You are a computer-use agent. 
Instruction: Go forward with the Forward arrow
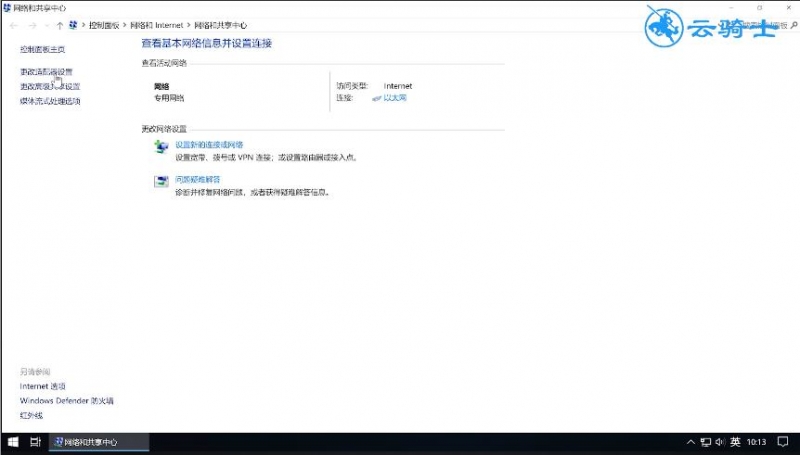coord(32,26)
